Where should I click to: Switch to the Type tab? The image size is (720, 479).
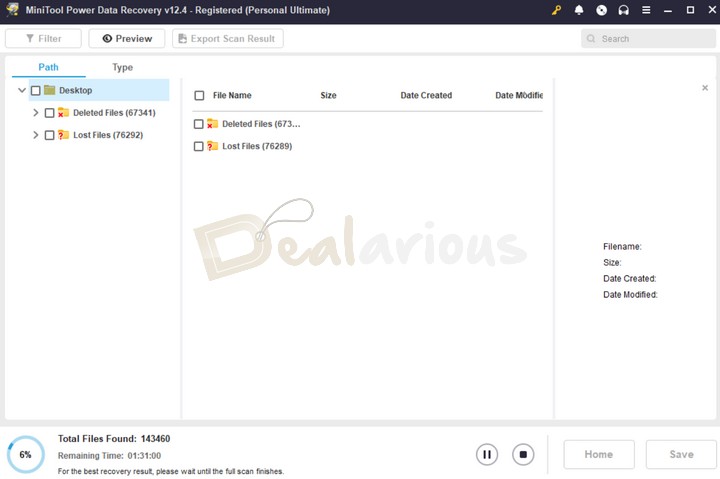[x=123, y=67]
